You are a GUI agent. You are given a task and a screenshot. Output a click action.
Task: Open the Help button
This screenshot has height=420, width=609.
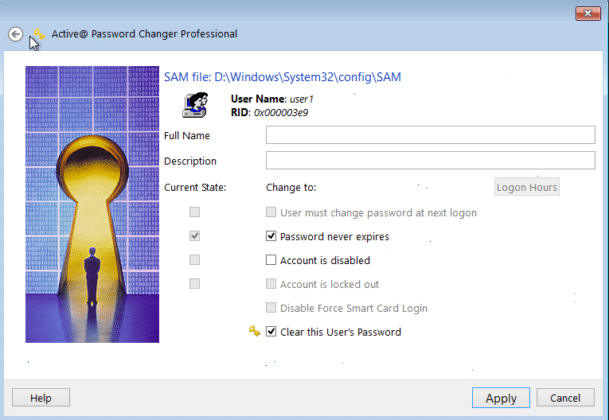(x=41, y=398)
